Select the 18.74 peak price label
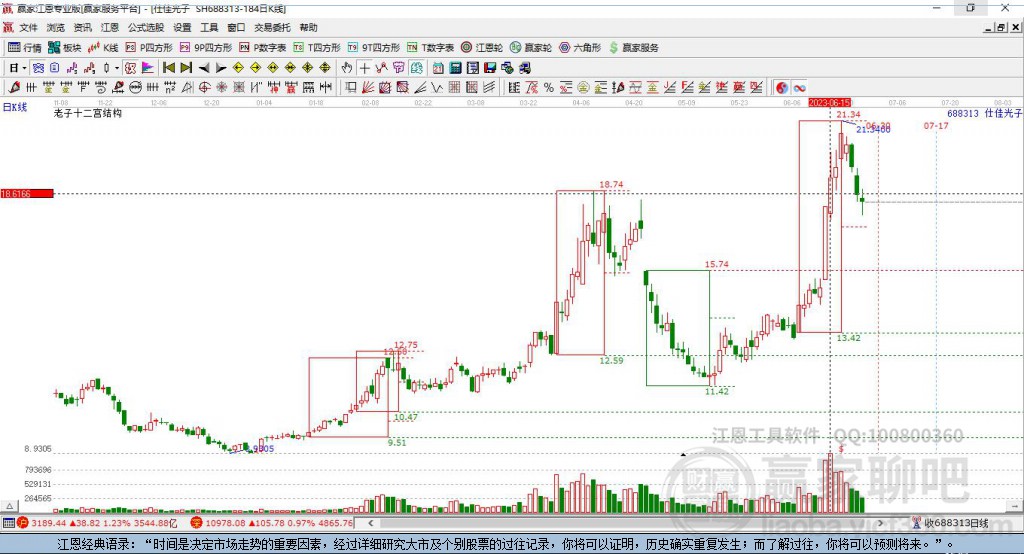Viewport: 1024px width, 554px height. coord(611,185)
